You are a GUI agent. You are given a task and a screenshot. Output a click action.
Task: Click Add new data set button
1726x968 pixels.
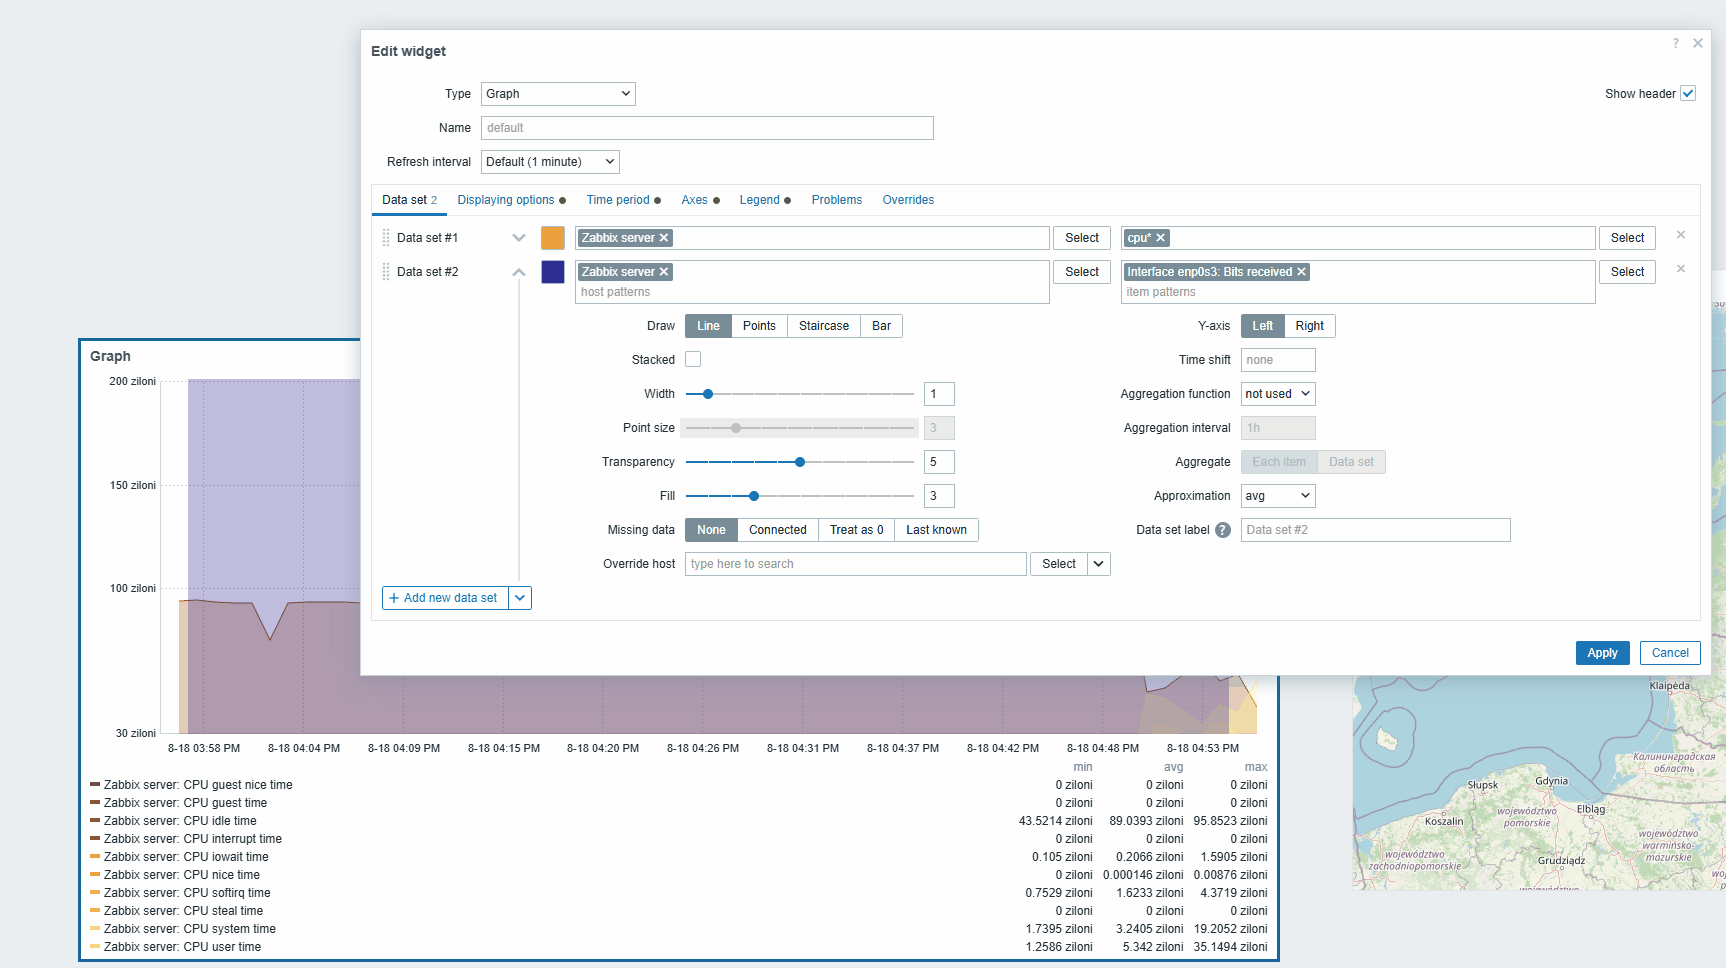point(446,598)
